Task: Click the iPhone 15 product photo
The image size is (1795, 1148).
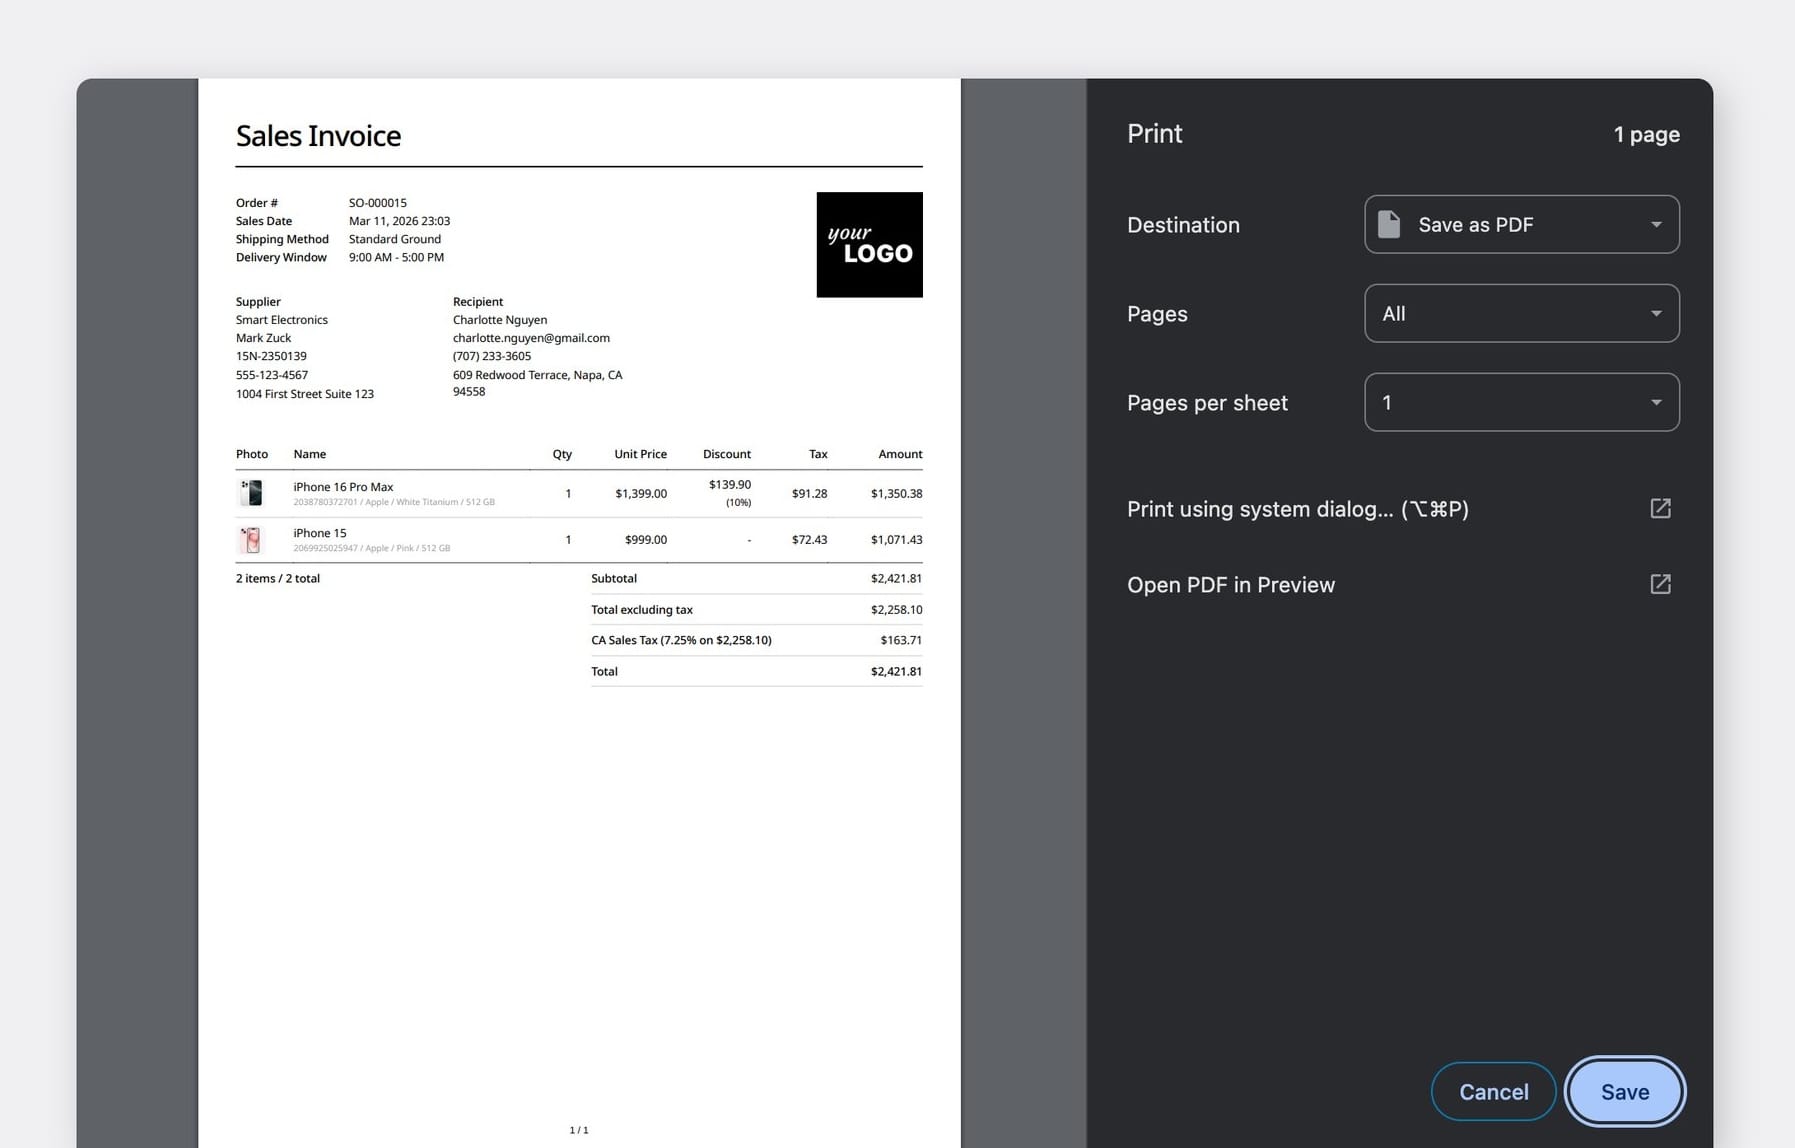Action: [x=250, y=539]
